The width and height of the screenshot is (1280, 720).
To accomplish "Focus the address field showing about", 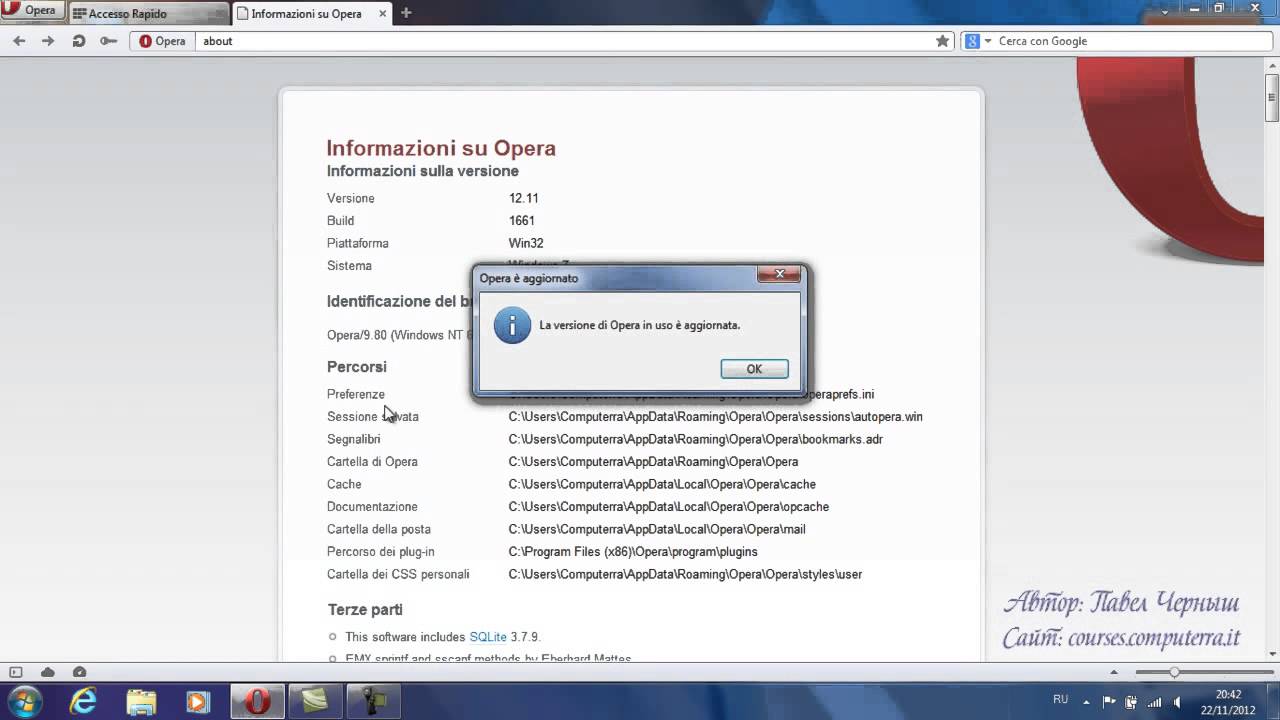I will tap(563, 41).
